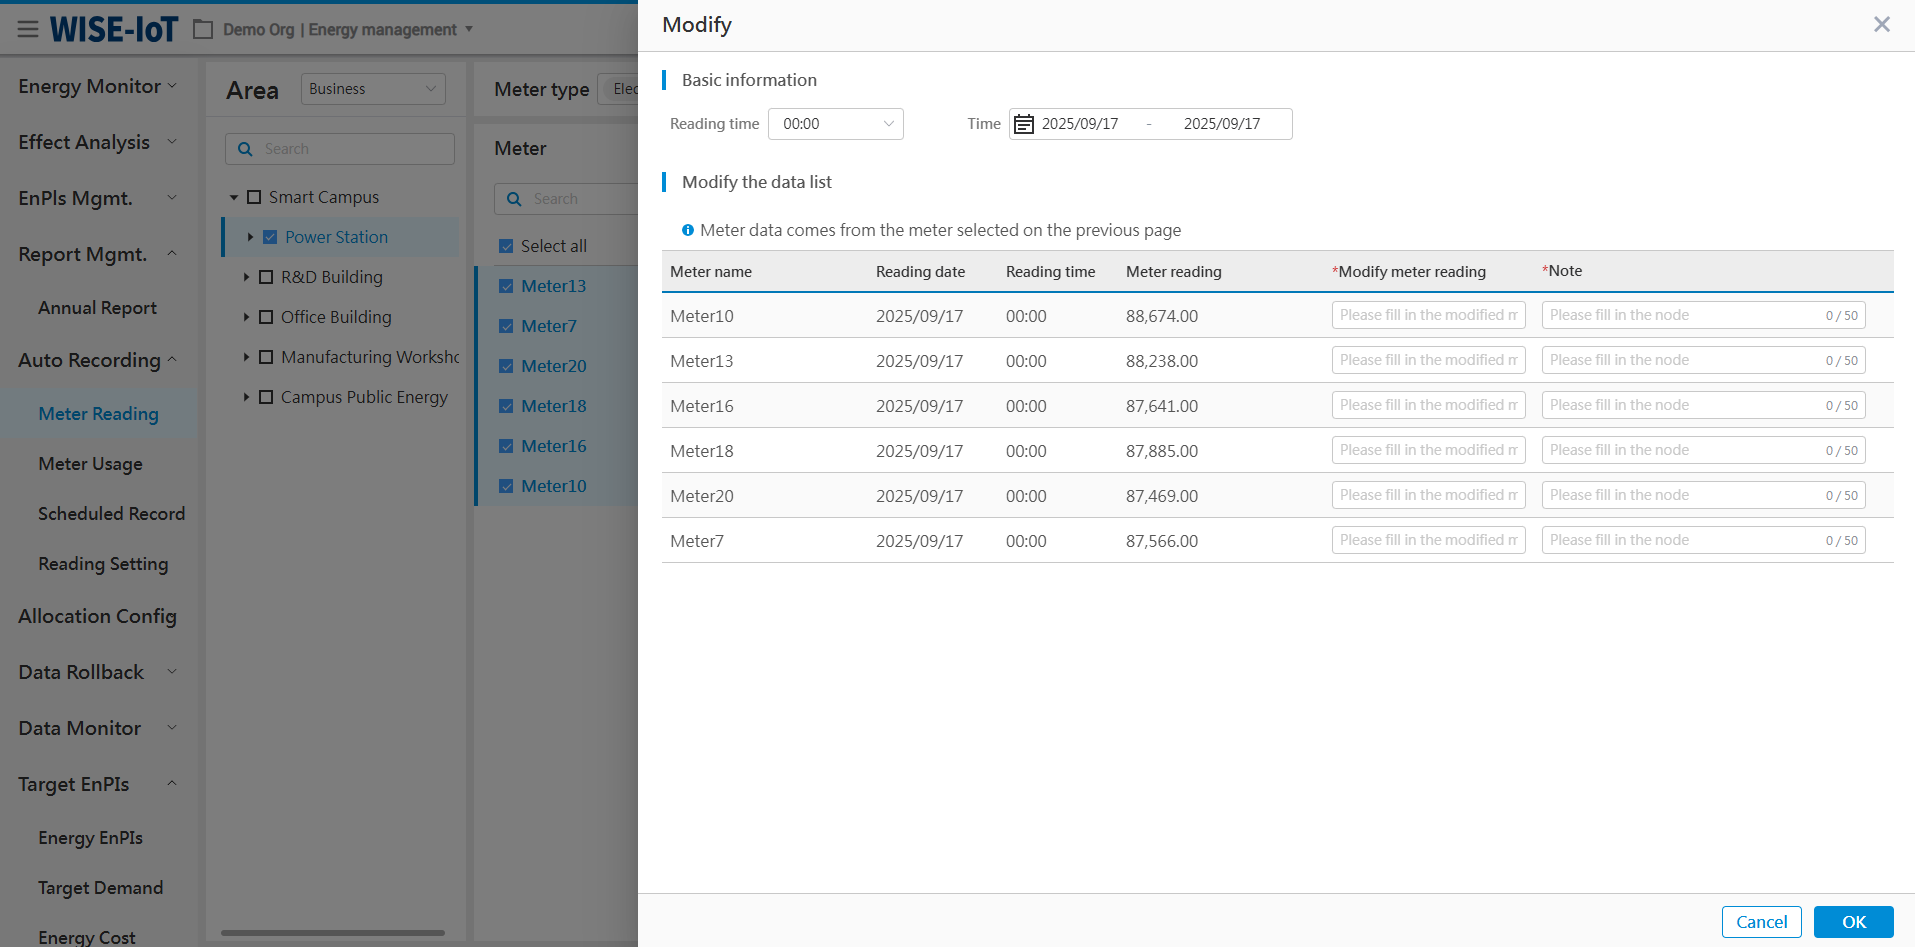Close the Modify panel with X

coord(1881,24)
